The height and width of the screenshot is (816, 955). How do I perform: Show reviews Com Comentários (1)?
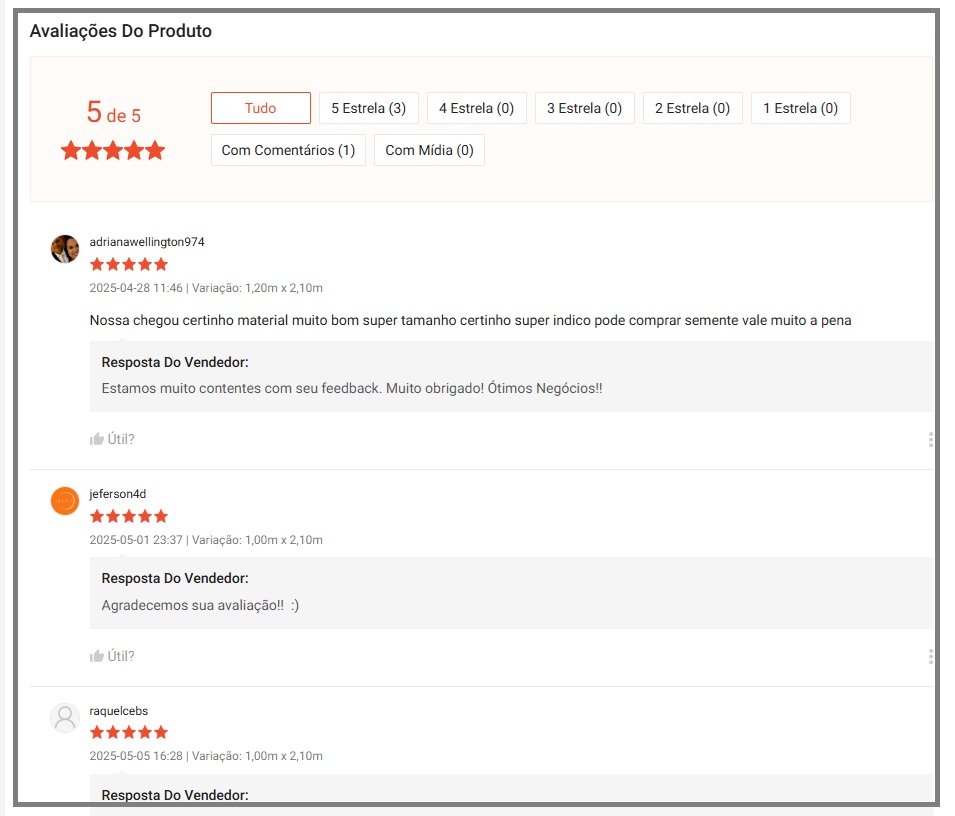coord(288,150)
